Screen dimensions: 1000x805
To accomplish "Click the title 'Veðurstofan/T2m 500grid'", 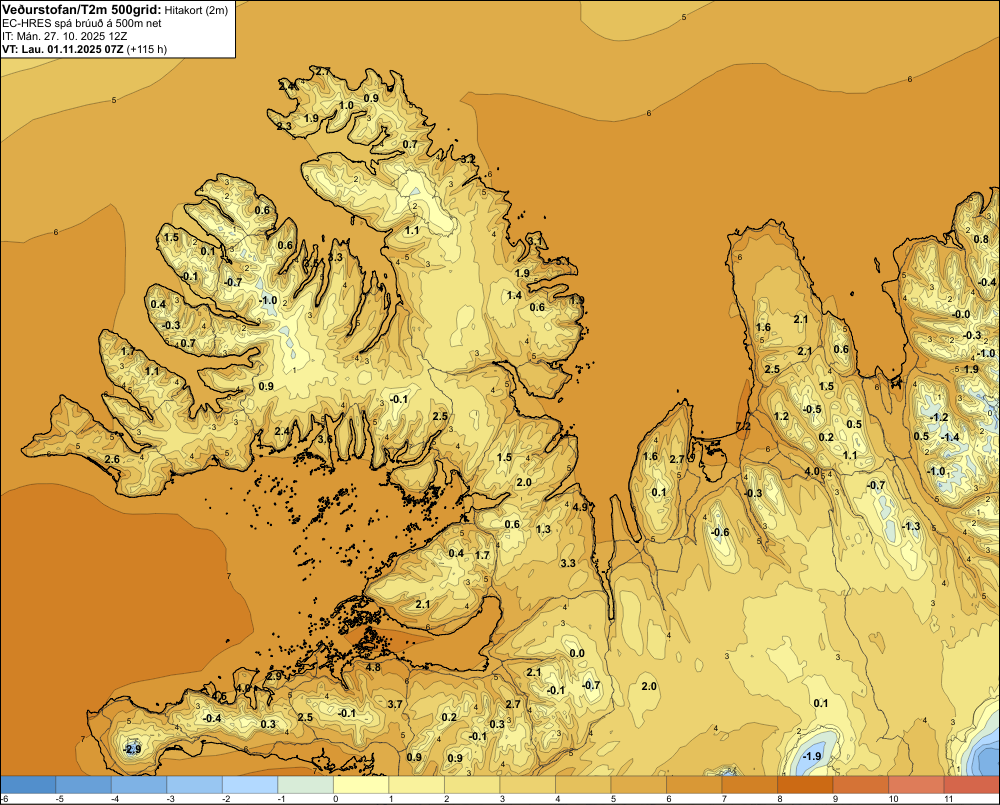I will tap(82, 10).
